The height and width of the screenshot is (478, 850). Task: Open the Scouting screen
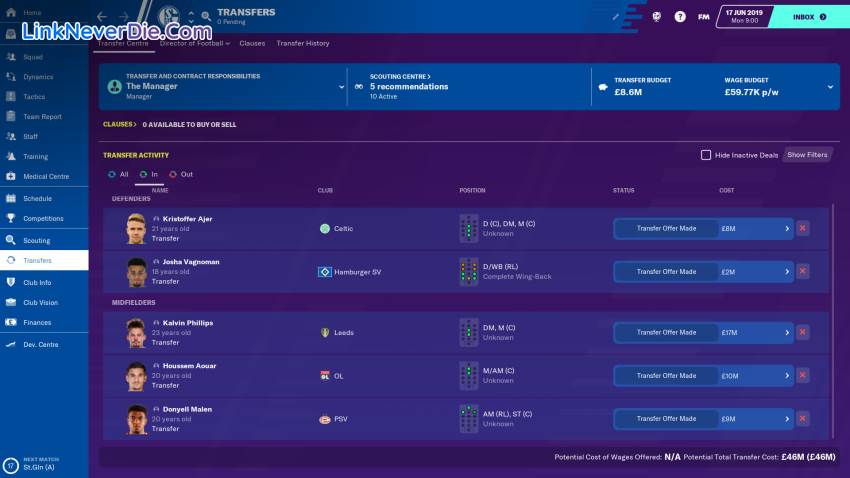tap(43, 240)
